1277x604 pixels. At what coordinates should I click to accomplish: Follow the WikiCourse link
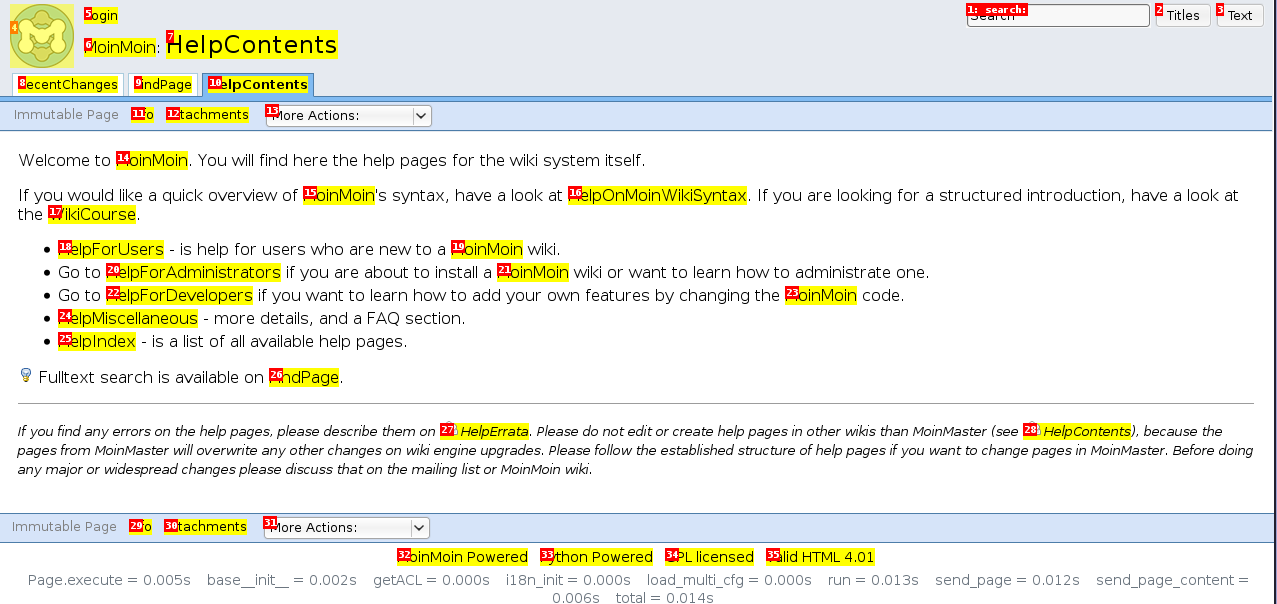pyautogui.click(x=92, y=215)
